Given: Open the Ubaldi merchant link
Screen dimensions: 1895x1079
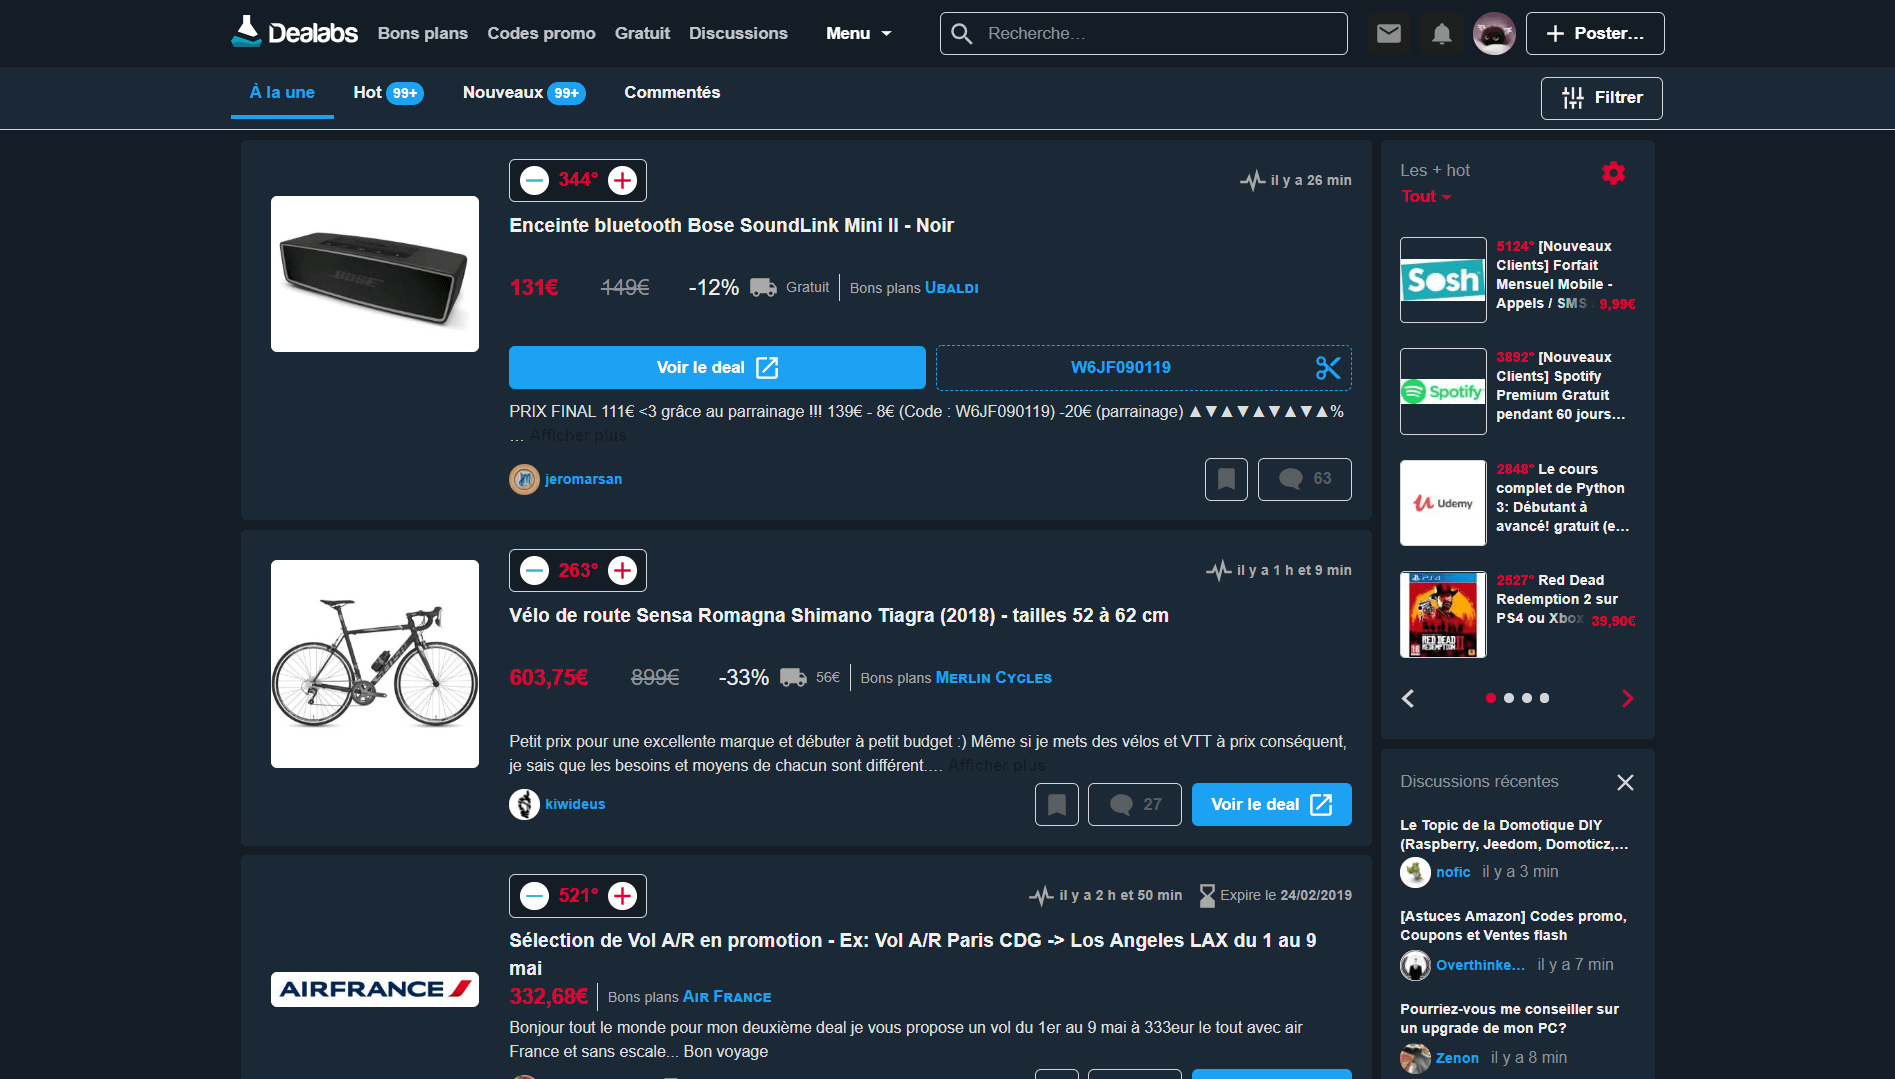Looking at the screenshot, I should click(952, 288).
